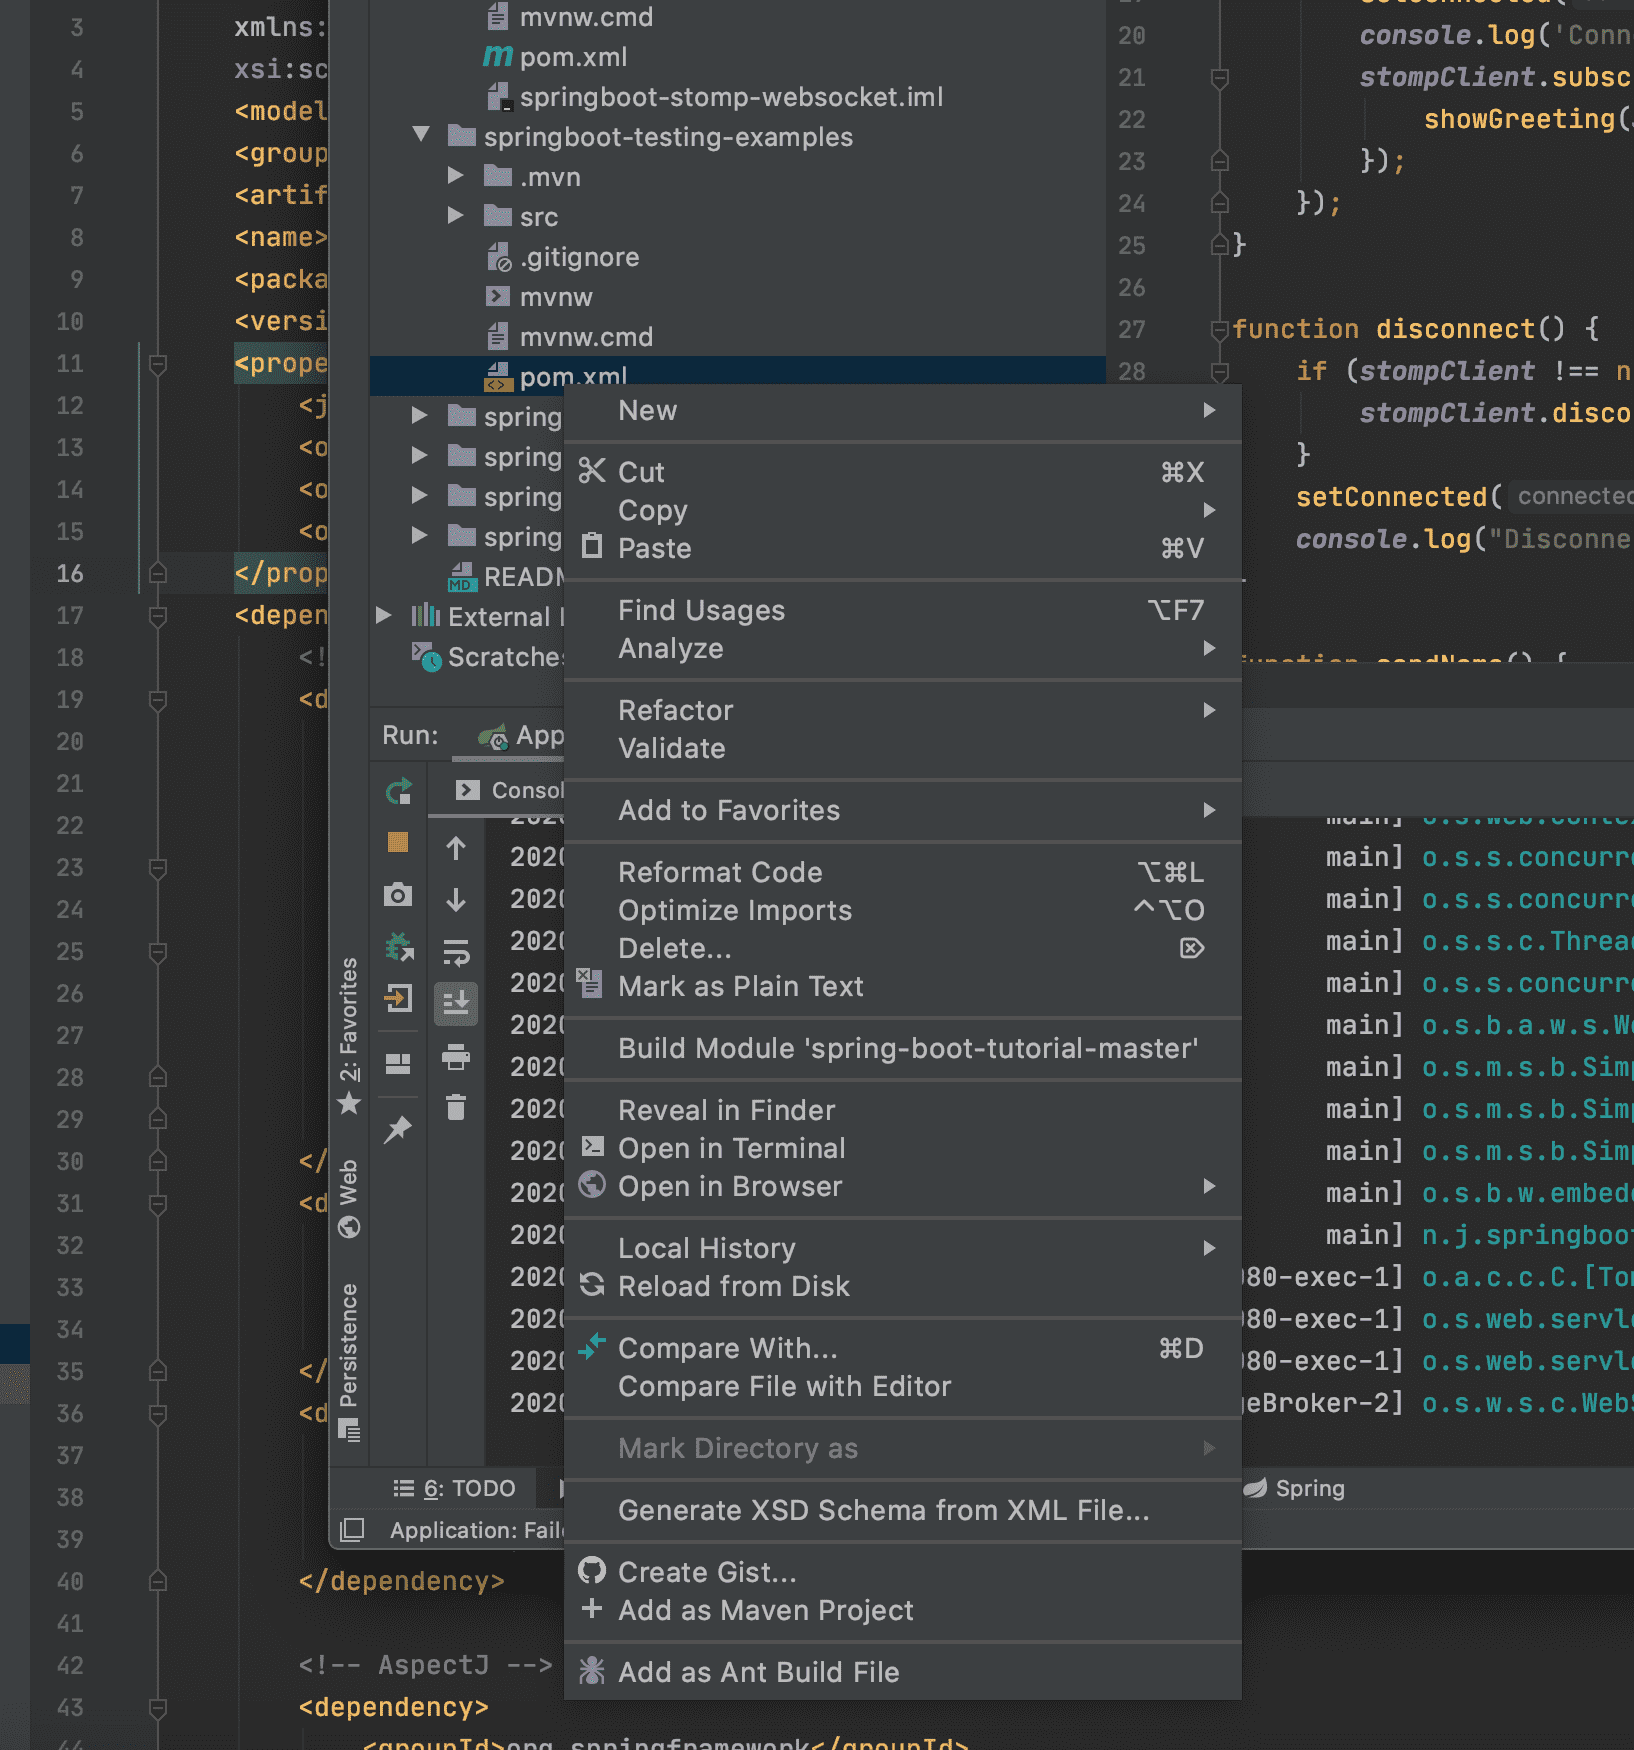Click the Print console output icon
The width and height of the screenshot is (1634, 1750).
pos(456,1056)
